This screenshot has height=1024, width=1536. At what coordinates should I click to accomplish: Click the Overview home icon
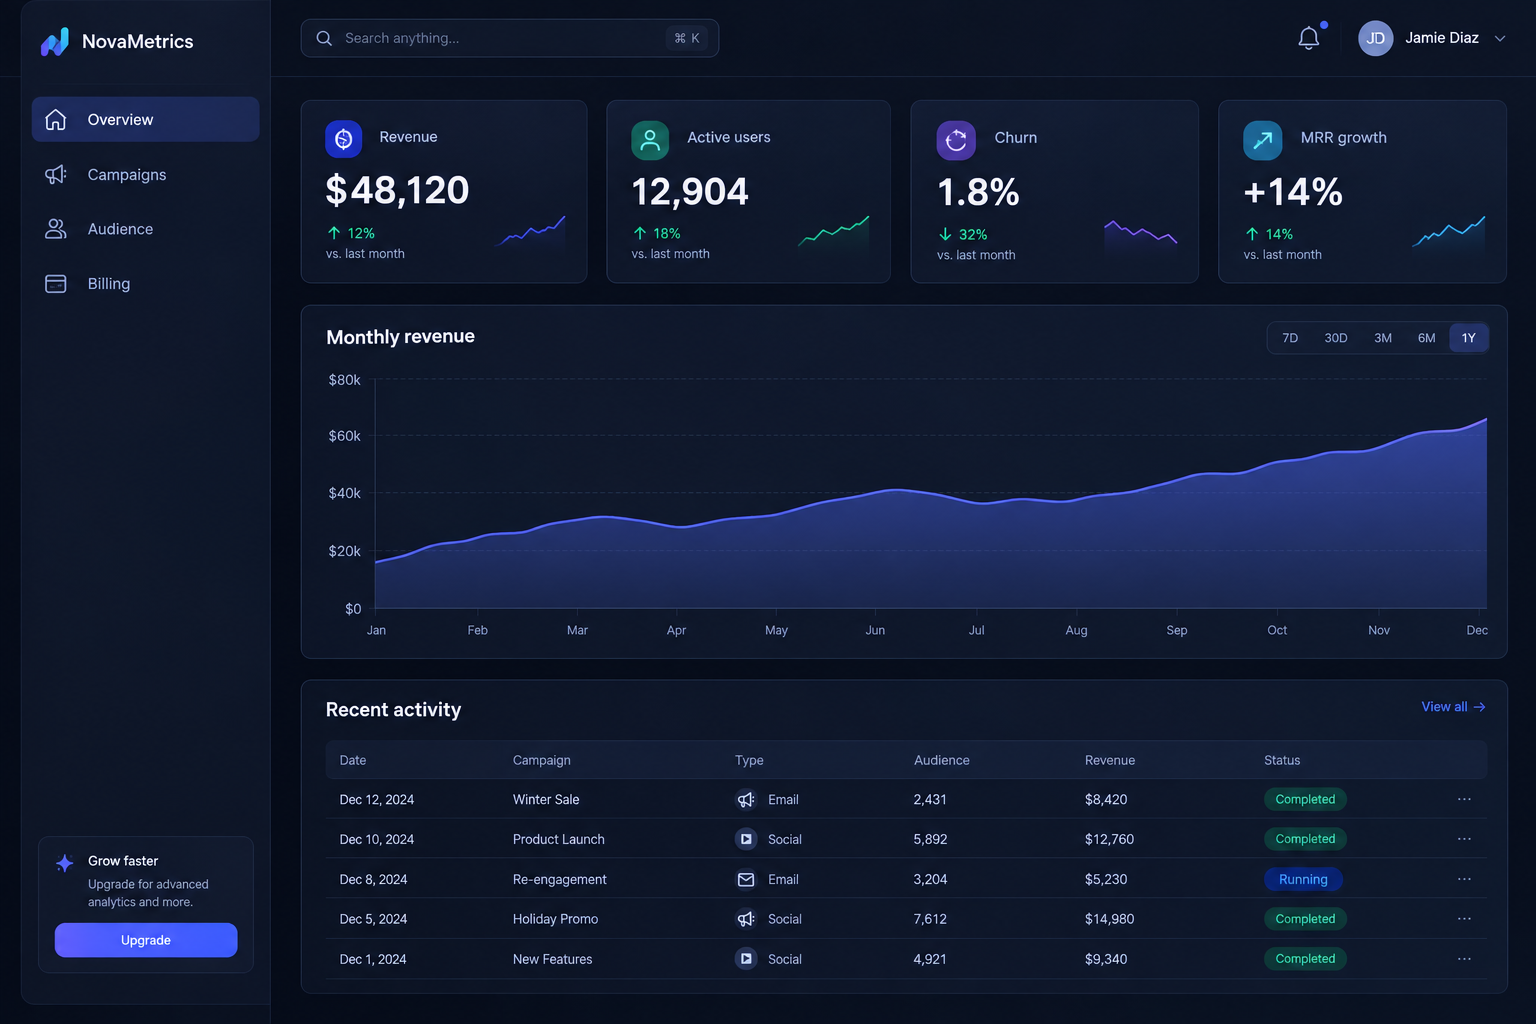point(56,119)
